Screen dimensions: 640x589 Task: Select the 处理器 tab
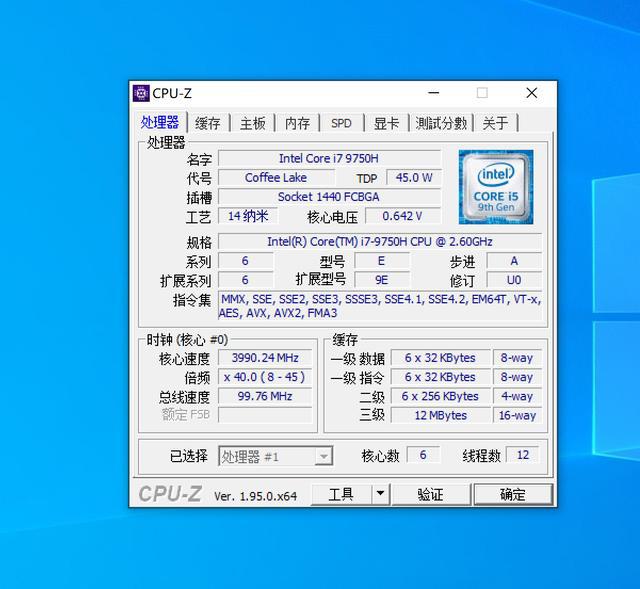[160, 122]
